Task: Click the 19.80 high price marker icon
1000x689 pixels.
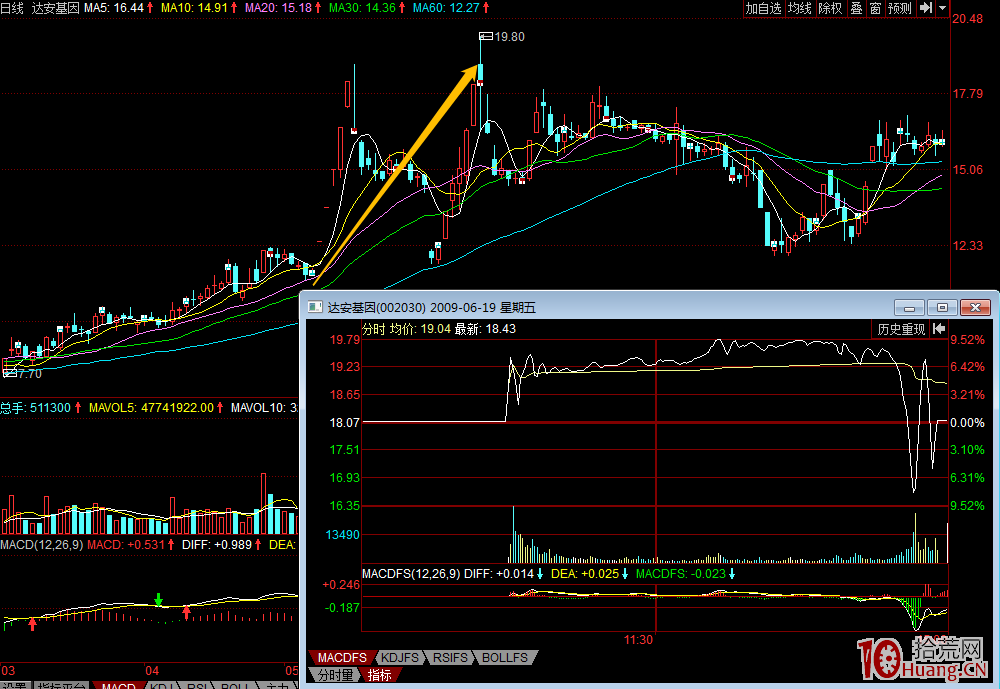Action: 487,36
